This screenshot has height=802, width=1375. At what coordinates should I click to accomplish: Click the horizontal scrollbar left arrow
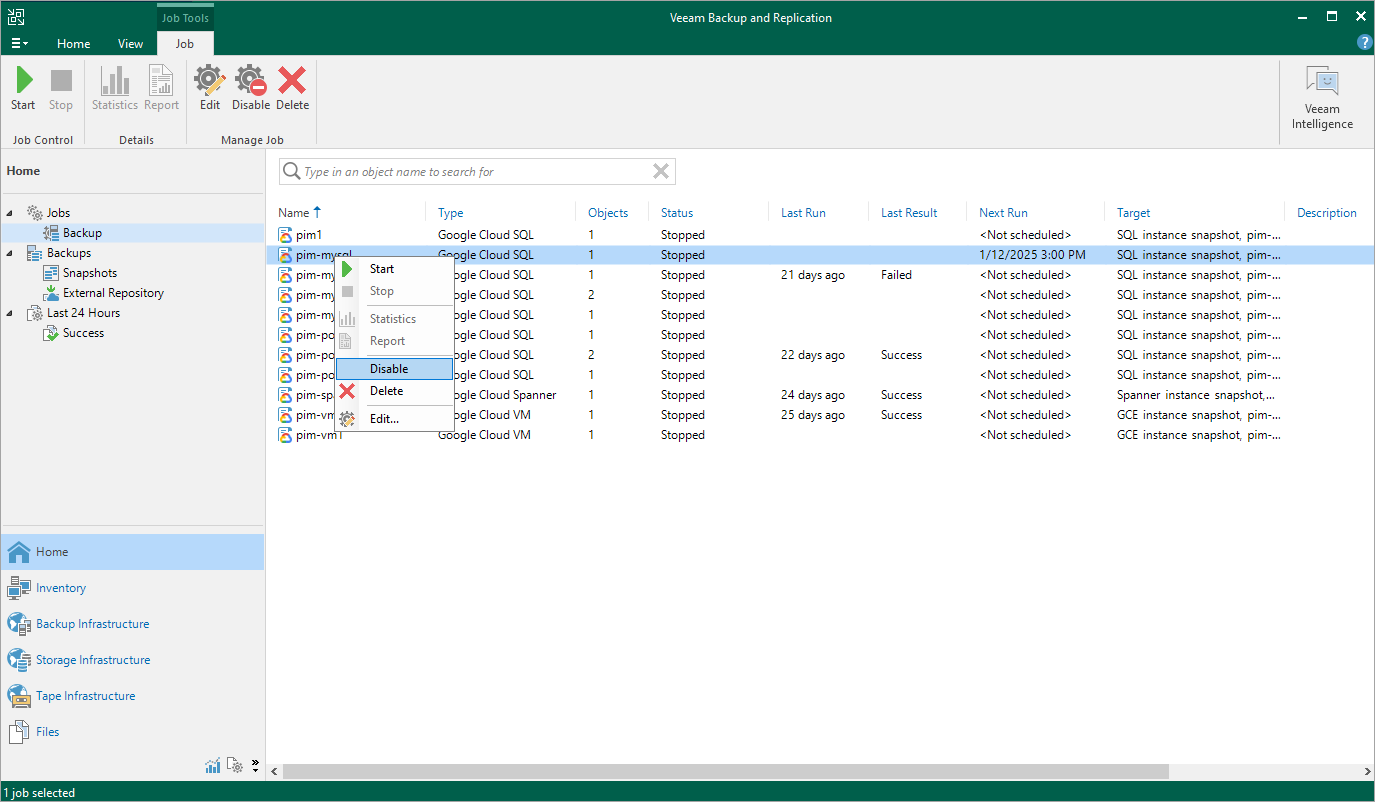(x=274, y=772)
